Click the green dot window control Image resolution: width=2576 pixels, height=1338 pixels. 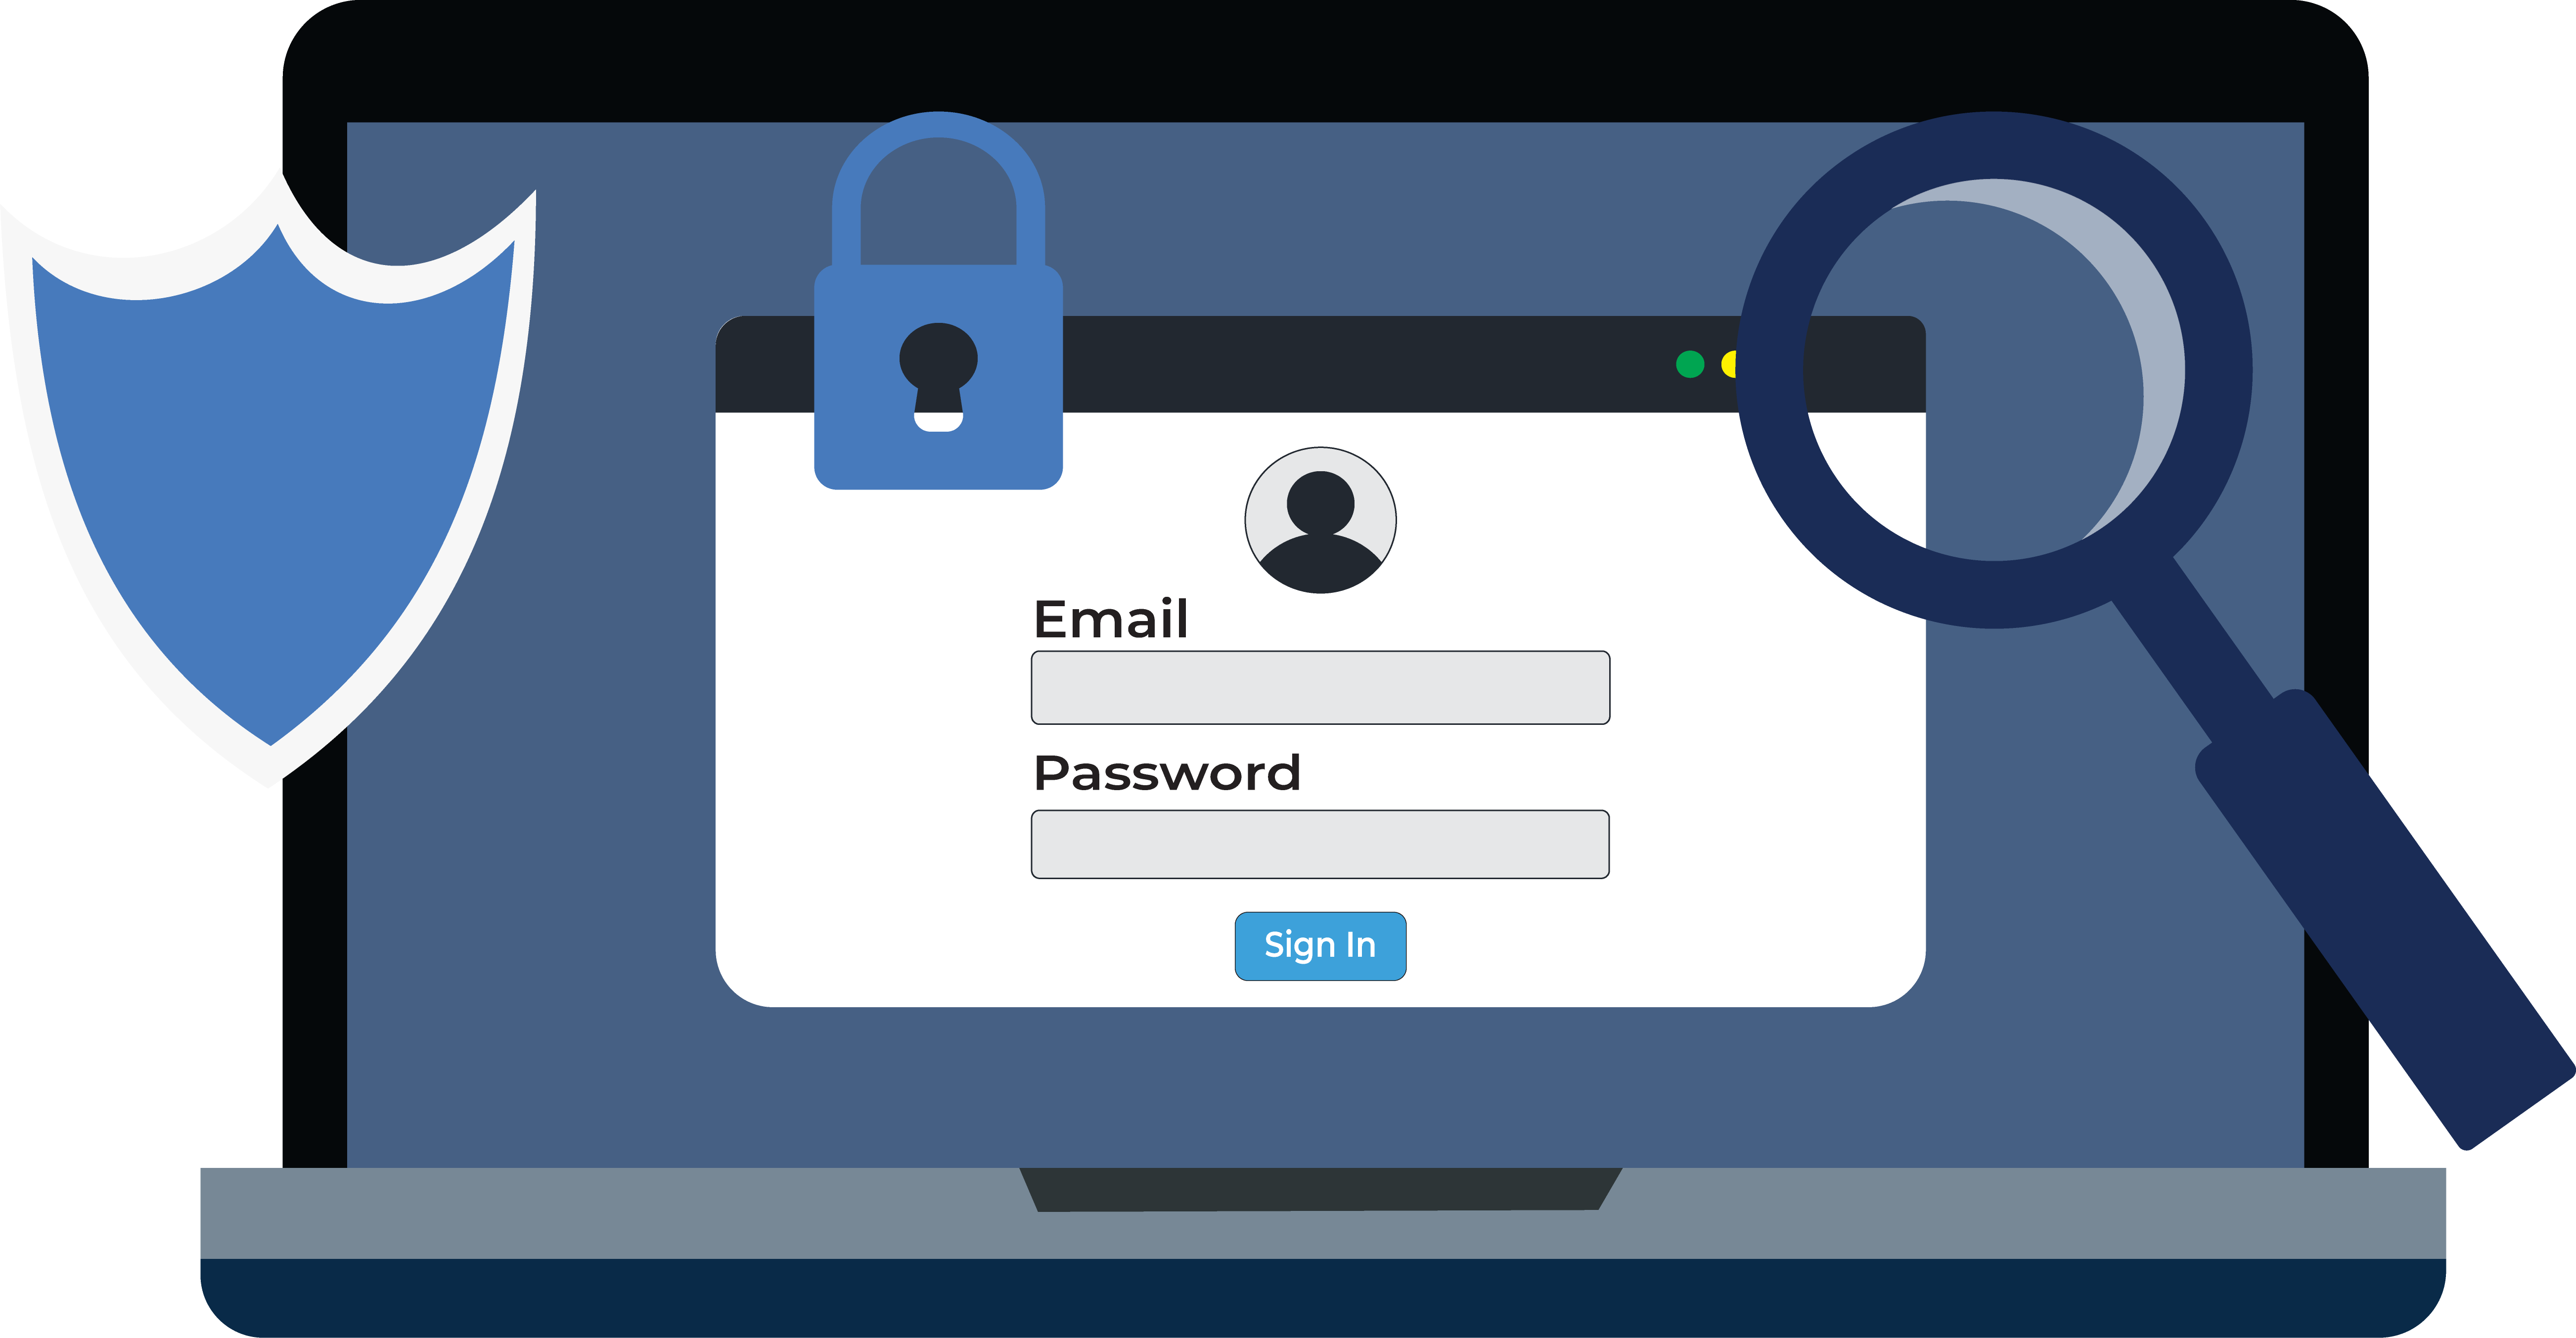pos(1690,364)
